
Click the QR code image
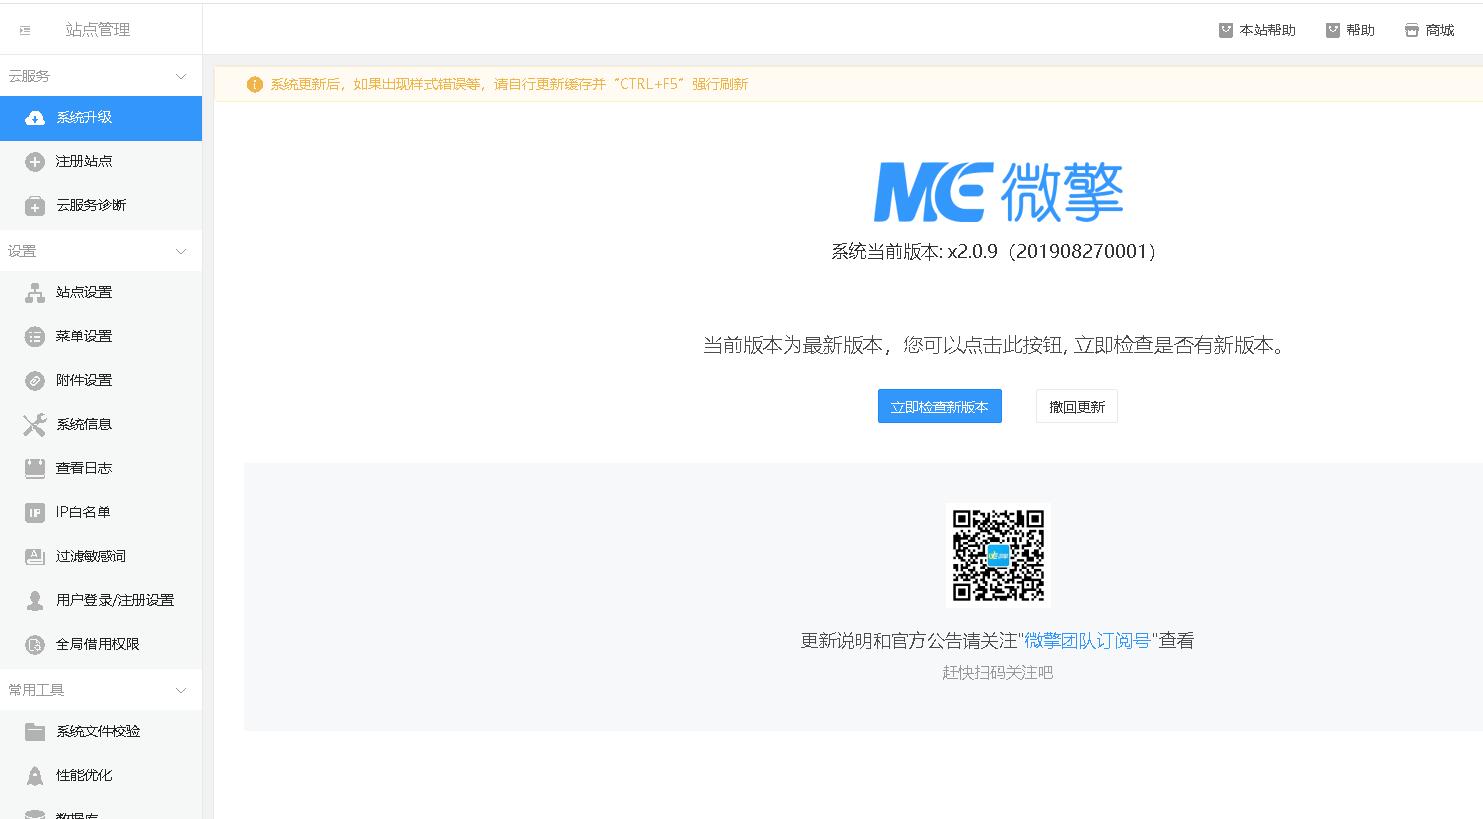tap(998, 555)
